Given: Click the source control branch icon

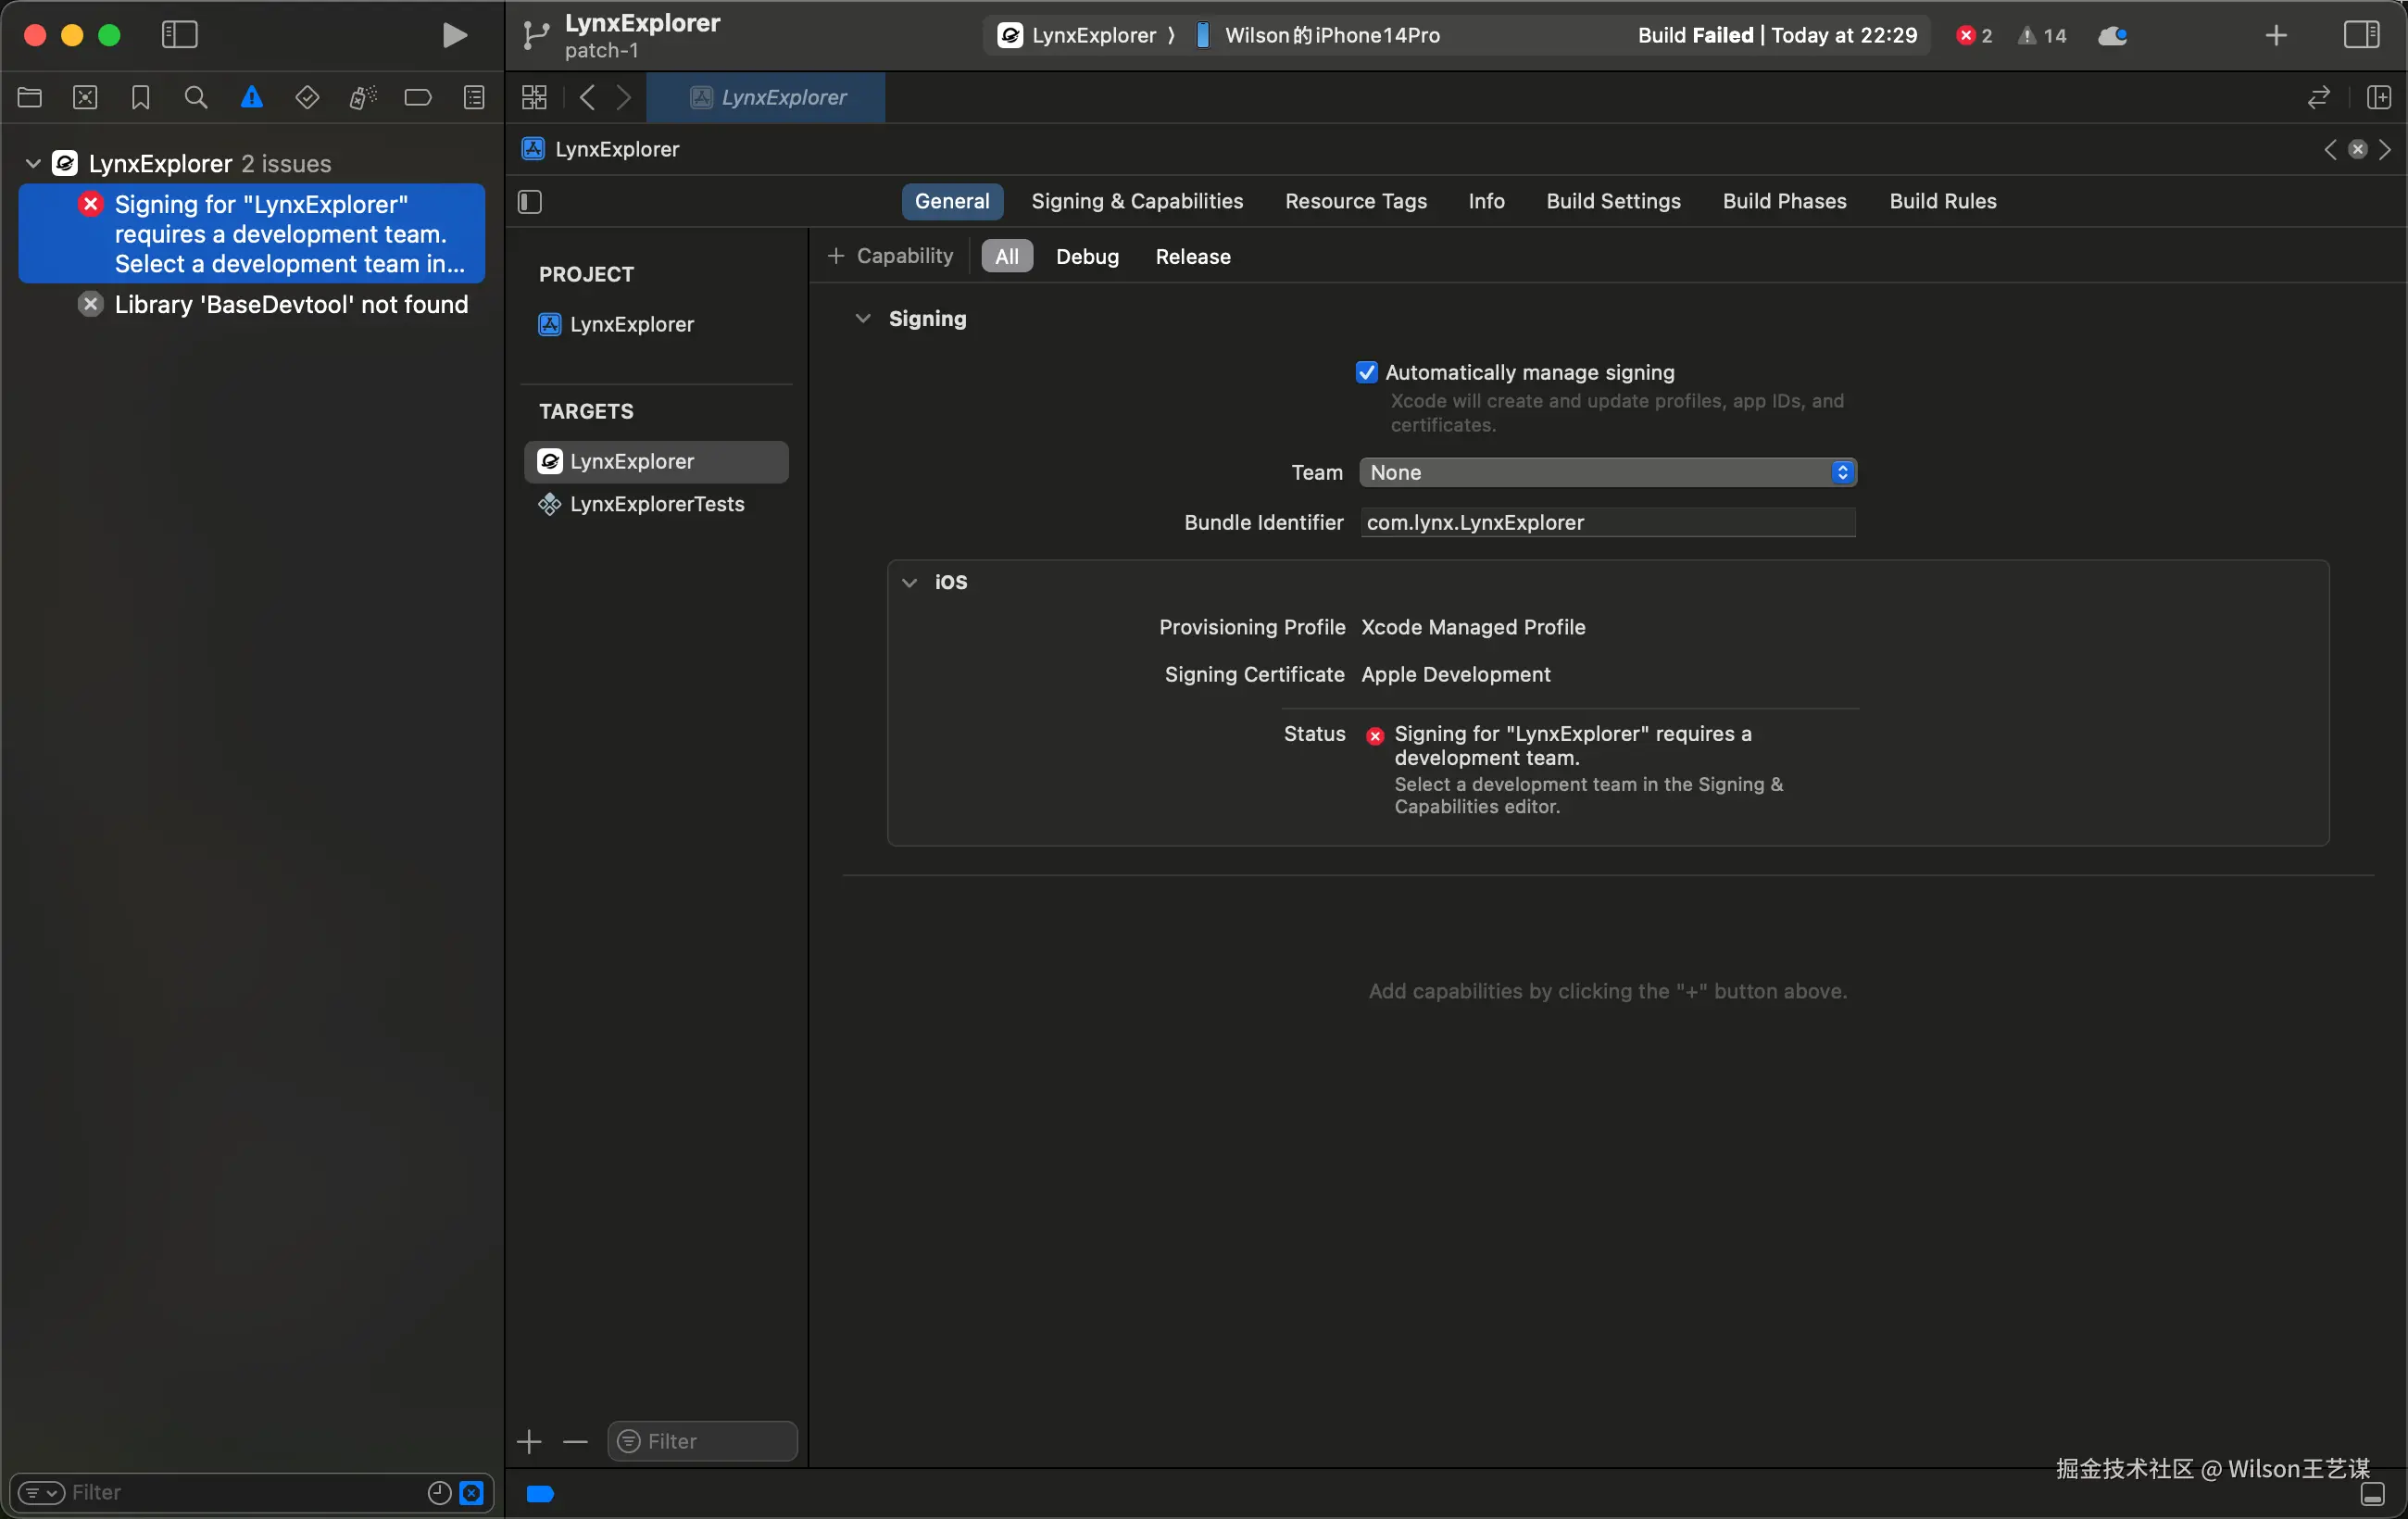Looking at the screenshot, I should pos(536,36).
